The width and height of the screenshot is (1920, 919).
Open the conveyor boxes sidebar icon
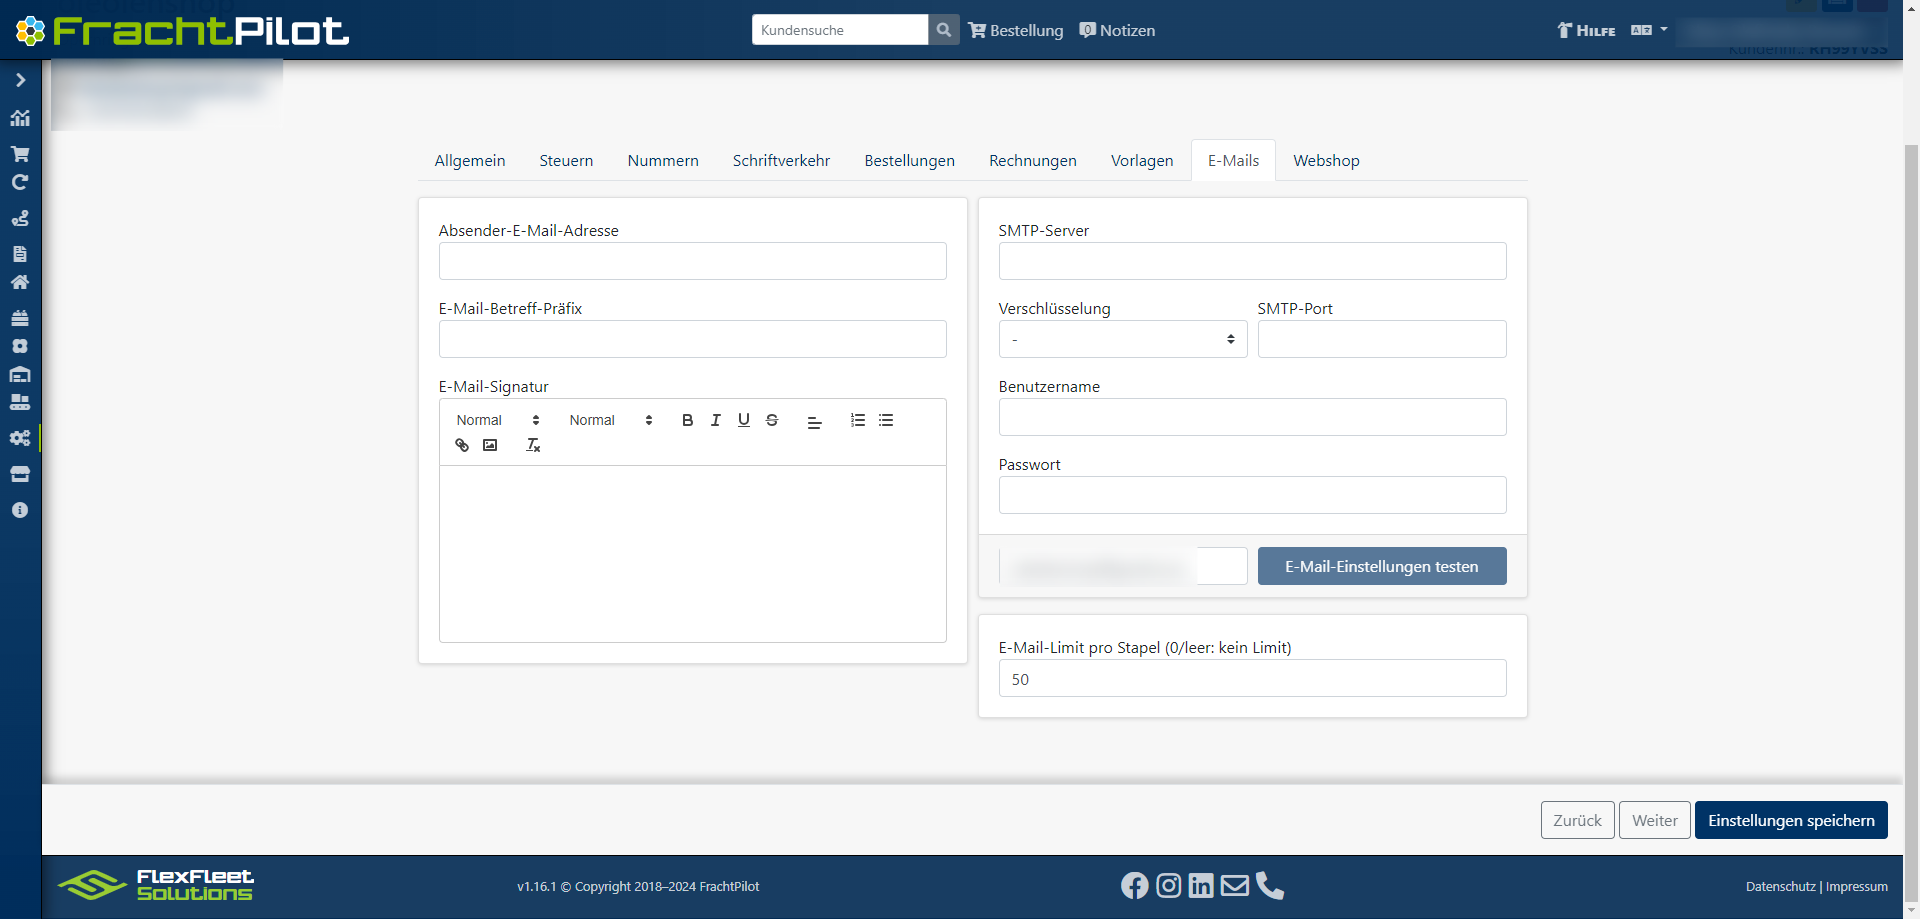pos(20,402)
